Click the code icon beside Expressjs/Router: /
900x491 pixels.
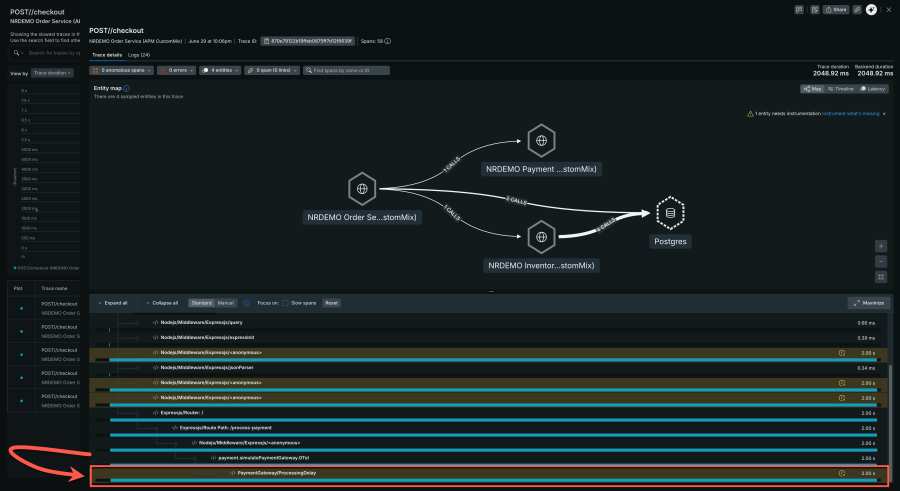click(x=156, y=413)
